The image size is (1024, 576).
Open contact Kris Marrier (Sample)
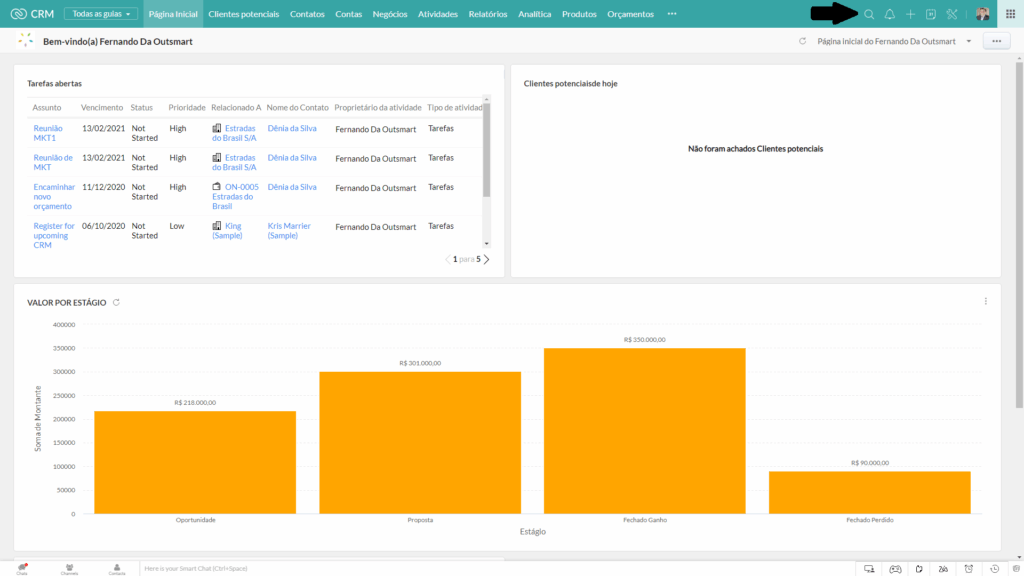pos(289,231)
